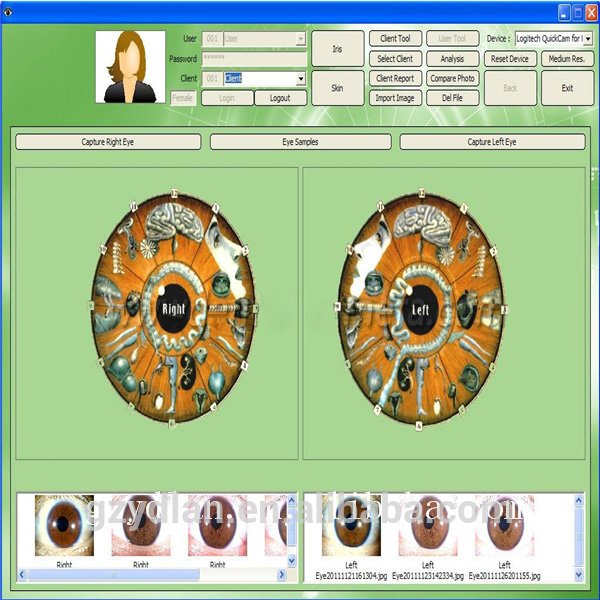Viewport: 600px width, 600px height.
Task: Click the application icon in title bar
Action: click(x=7, y=12)
